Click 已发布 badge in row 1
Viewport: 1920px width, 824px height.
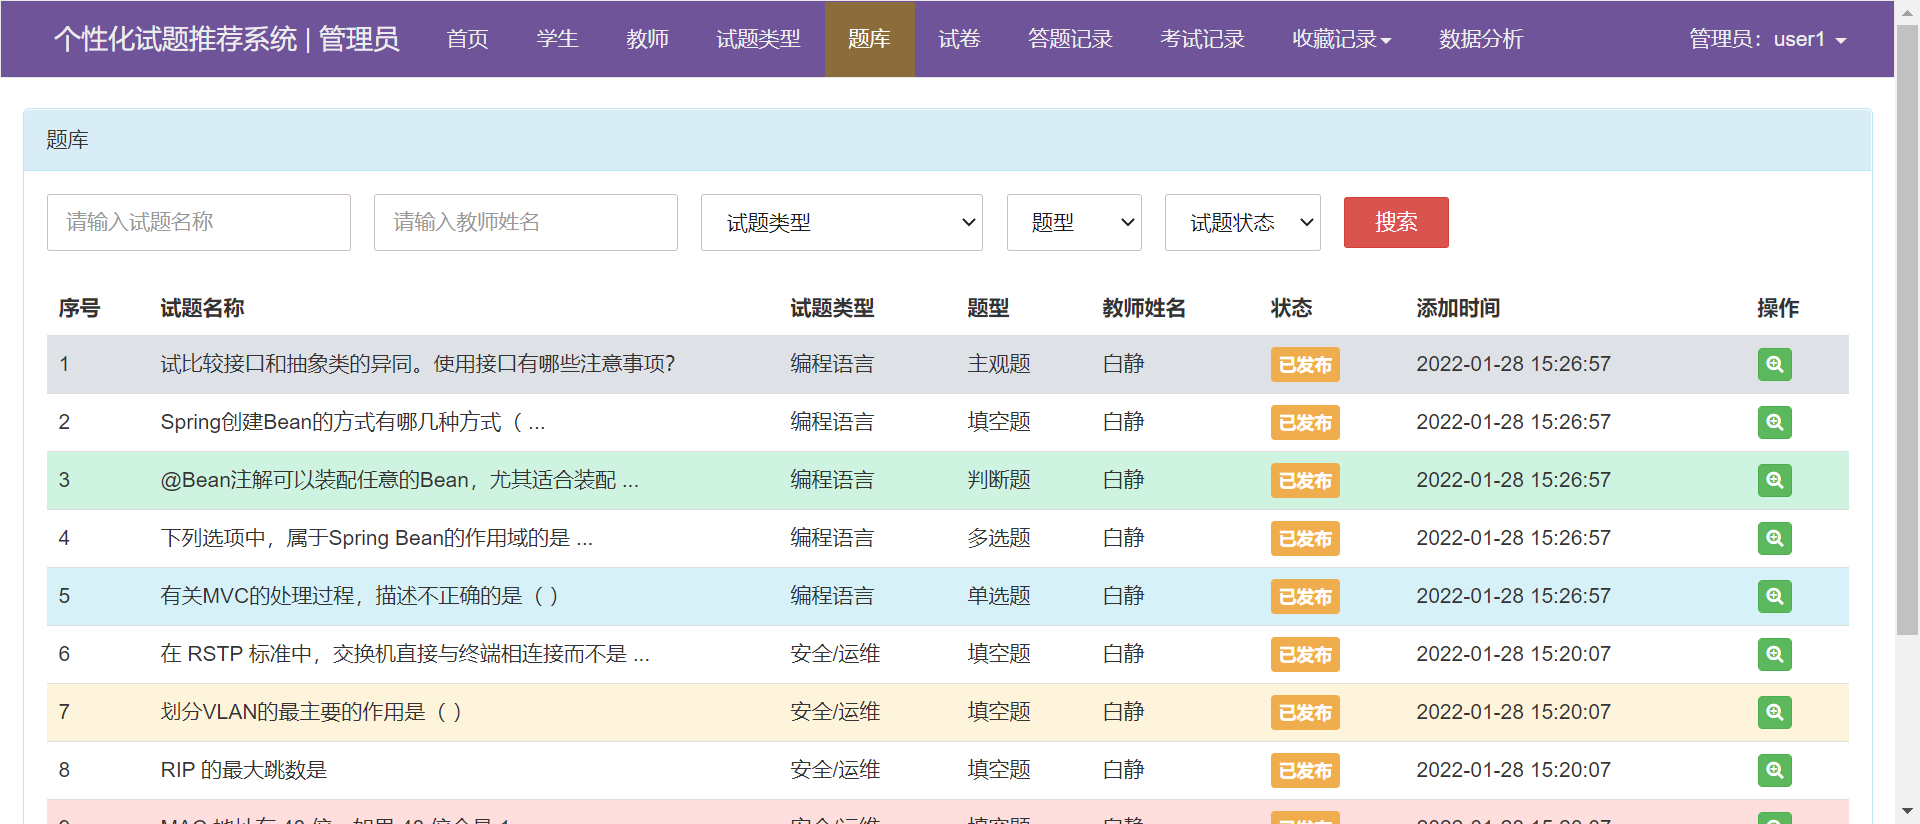(x=1305, y=365)
